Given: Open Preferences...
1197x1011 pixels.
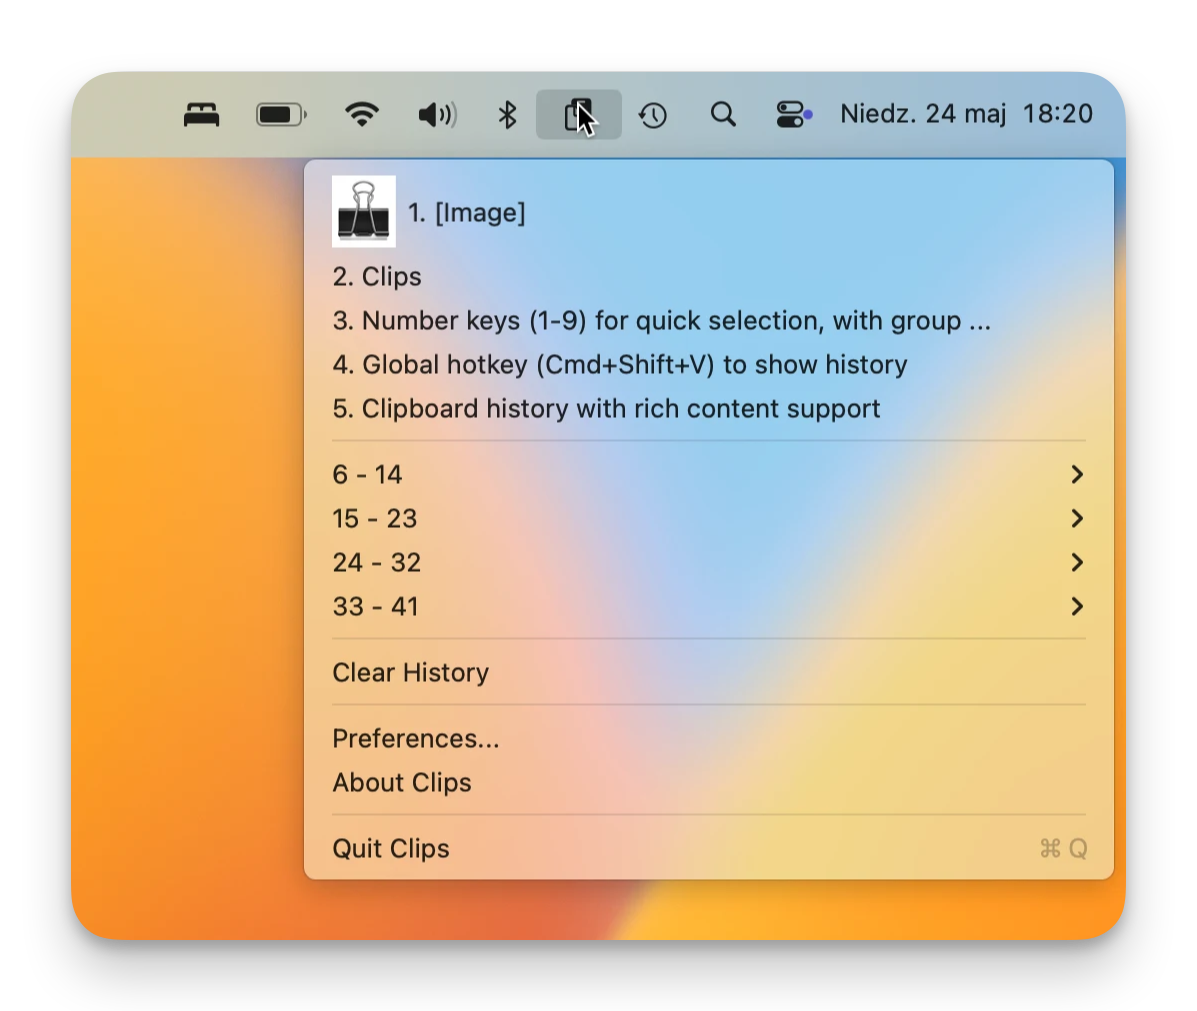Looking at the screenshot, I should click(708, 738).
